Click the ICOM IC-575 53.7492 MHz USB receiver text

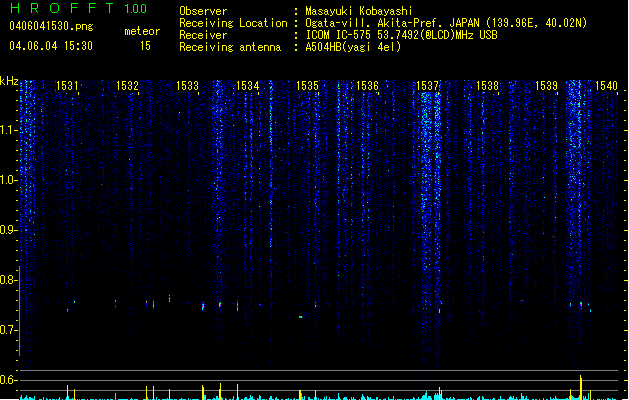point(402,35)
